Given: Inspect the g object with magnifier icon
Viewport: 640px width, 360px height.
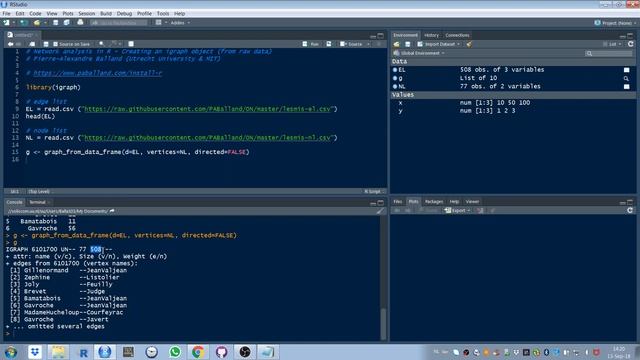Looking at the screenshot, I should (627, 78).
